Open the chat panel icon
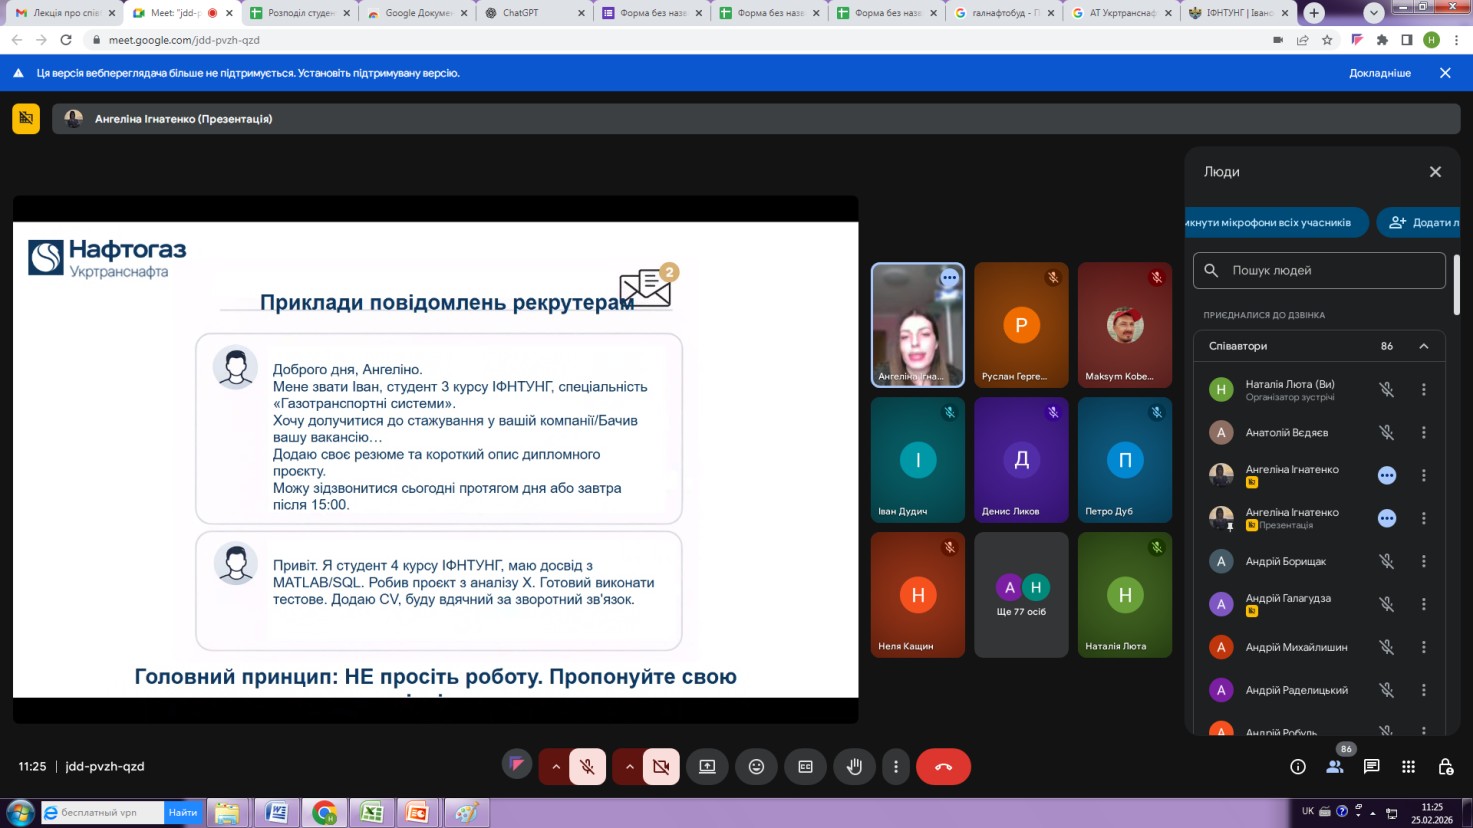The image size is (1473, 828). point(1372,767)
